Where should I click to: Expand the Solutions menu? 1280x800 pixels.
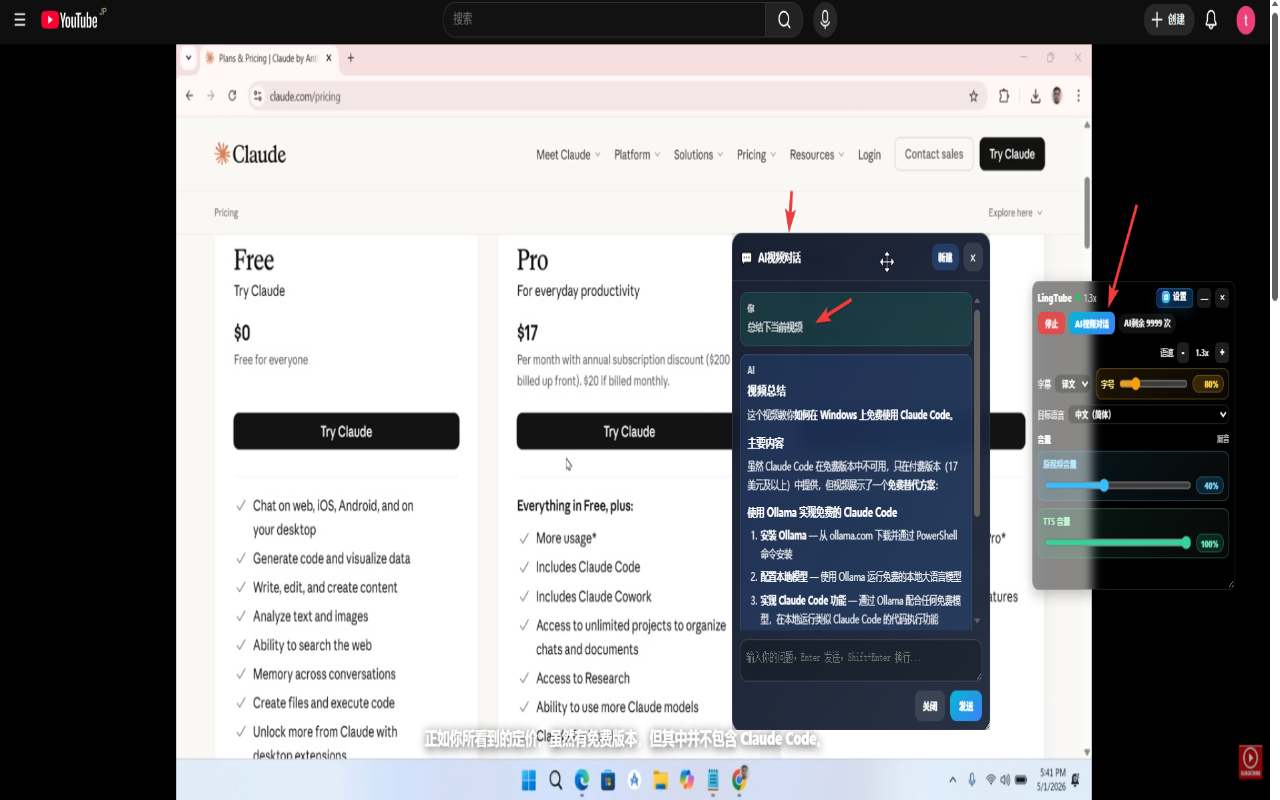[699, 155]
